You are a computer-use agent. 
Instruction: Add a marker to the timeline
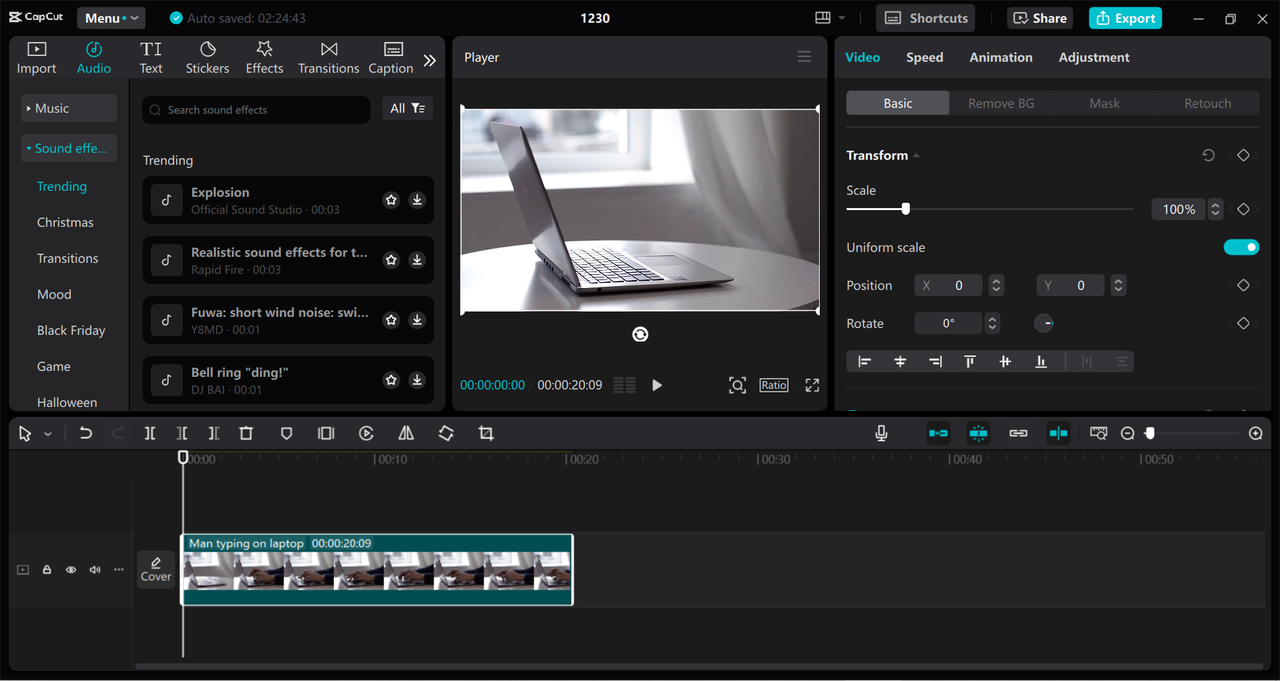click(x=286, y=433)
